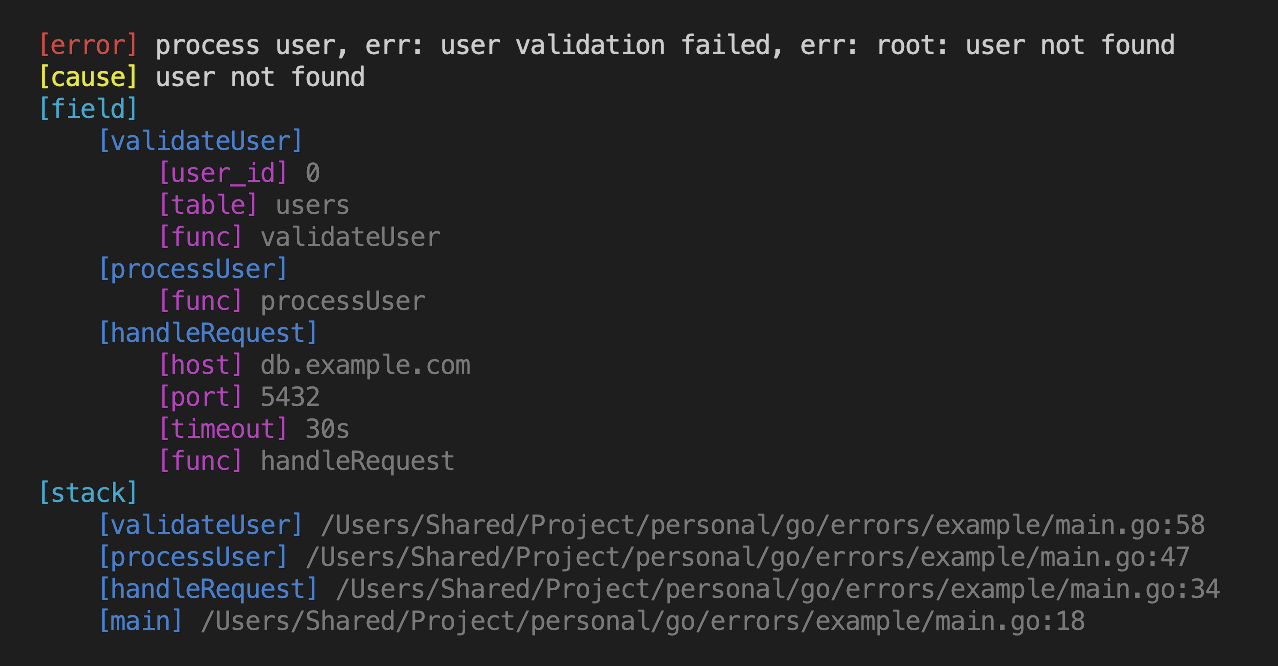Image resolution: width=1278 pixels, height=666 pixels.
Task: Click the 30s timeout value
Action: coord(327,429)
